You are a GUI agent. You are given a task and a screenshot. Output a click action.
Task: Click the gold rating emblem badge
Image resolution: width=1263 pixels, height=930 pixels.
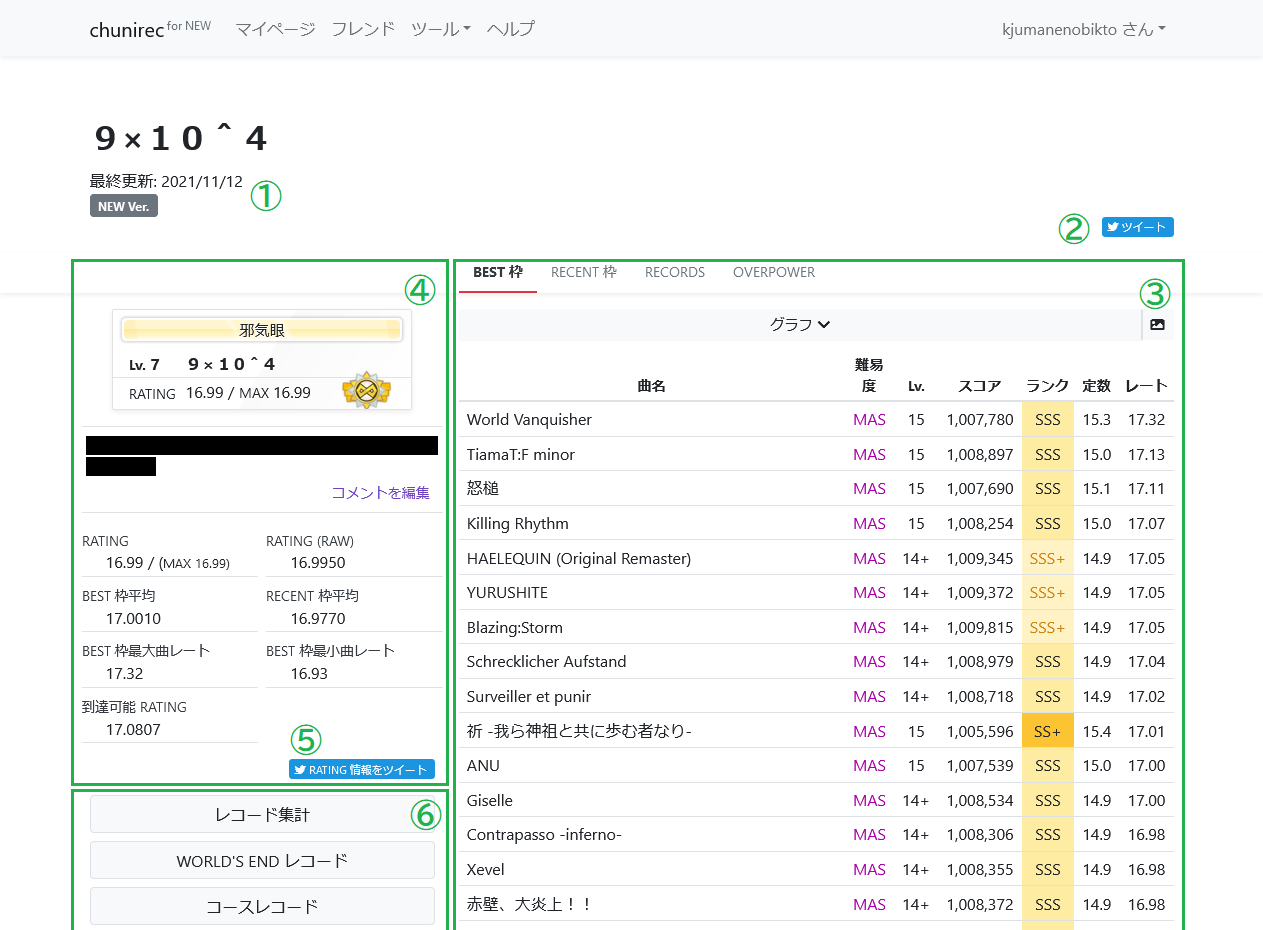pos(366,390)
